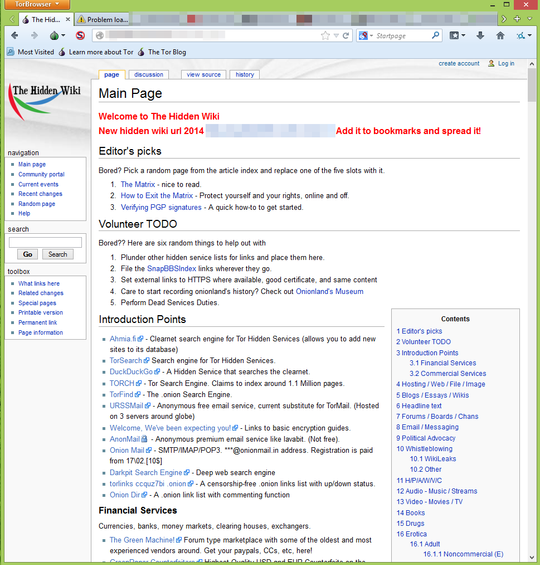The width and height of the screenshot is (540, 565).
Task: Open the TorBrowser application menu
Action: pos(37,4)
